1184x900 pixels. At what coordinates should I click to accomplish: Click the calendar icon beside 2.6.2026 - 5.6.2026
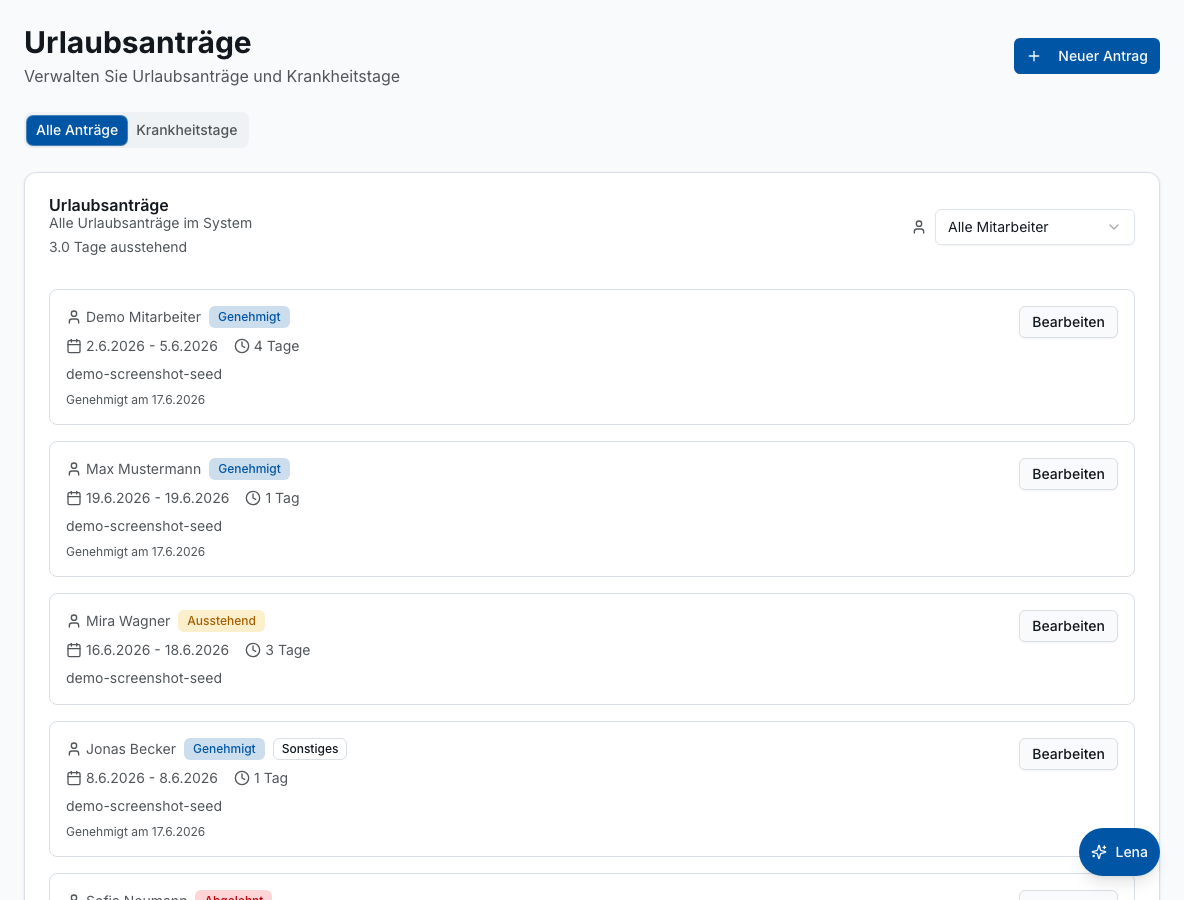[x=73, y=347]
